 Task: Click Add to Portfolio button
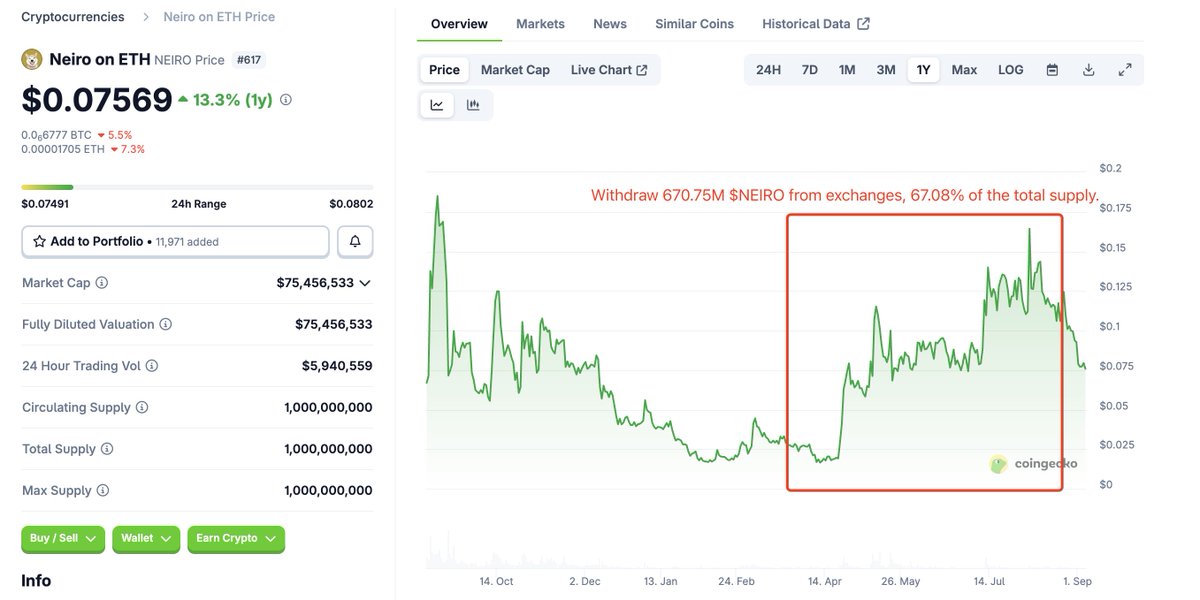tap(175, 242)
